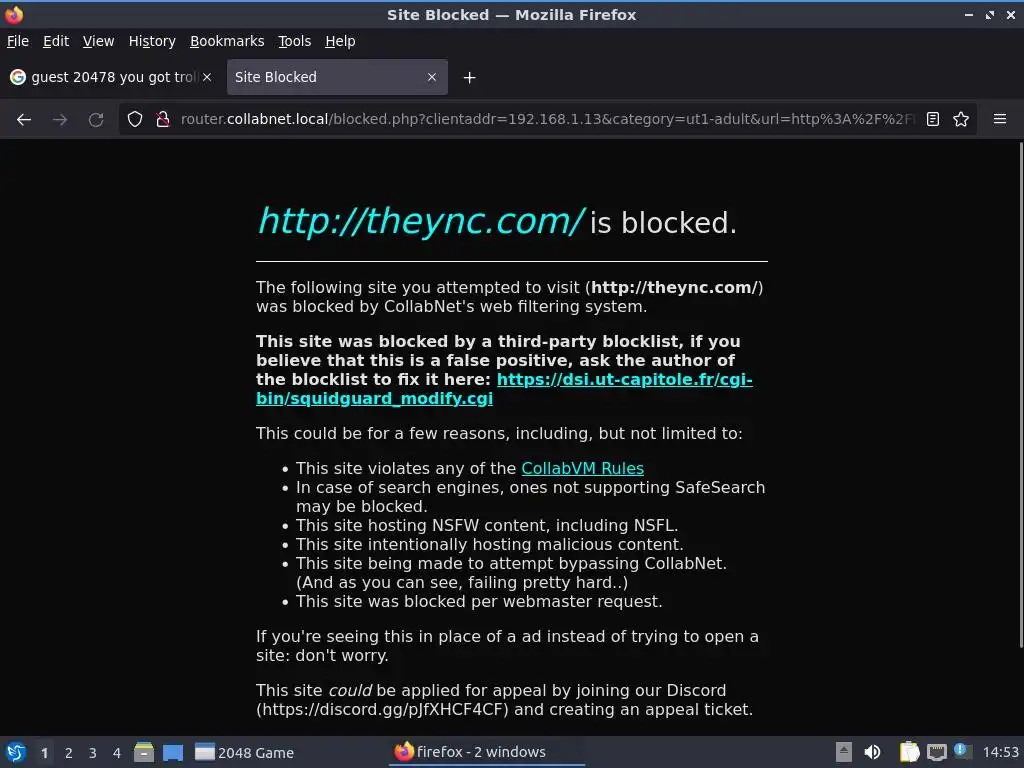This screenshot has height=768, width=1024.
Task: Maximize the Firefox window
Action: (990, 14)
